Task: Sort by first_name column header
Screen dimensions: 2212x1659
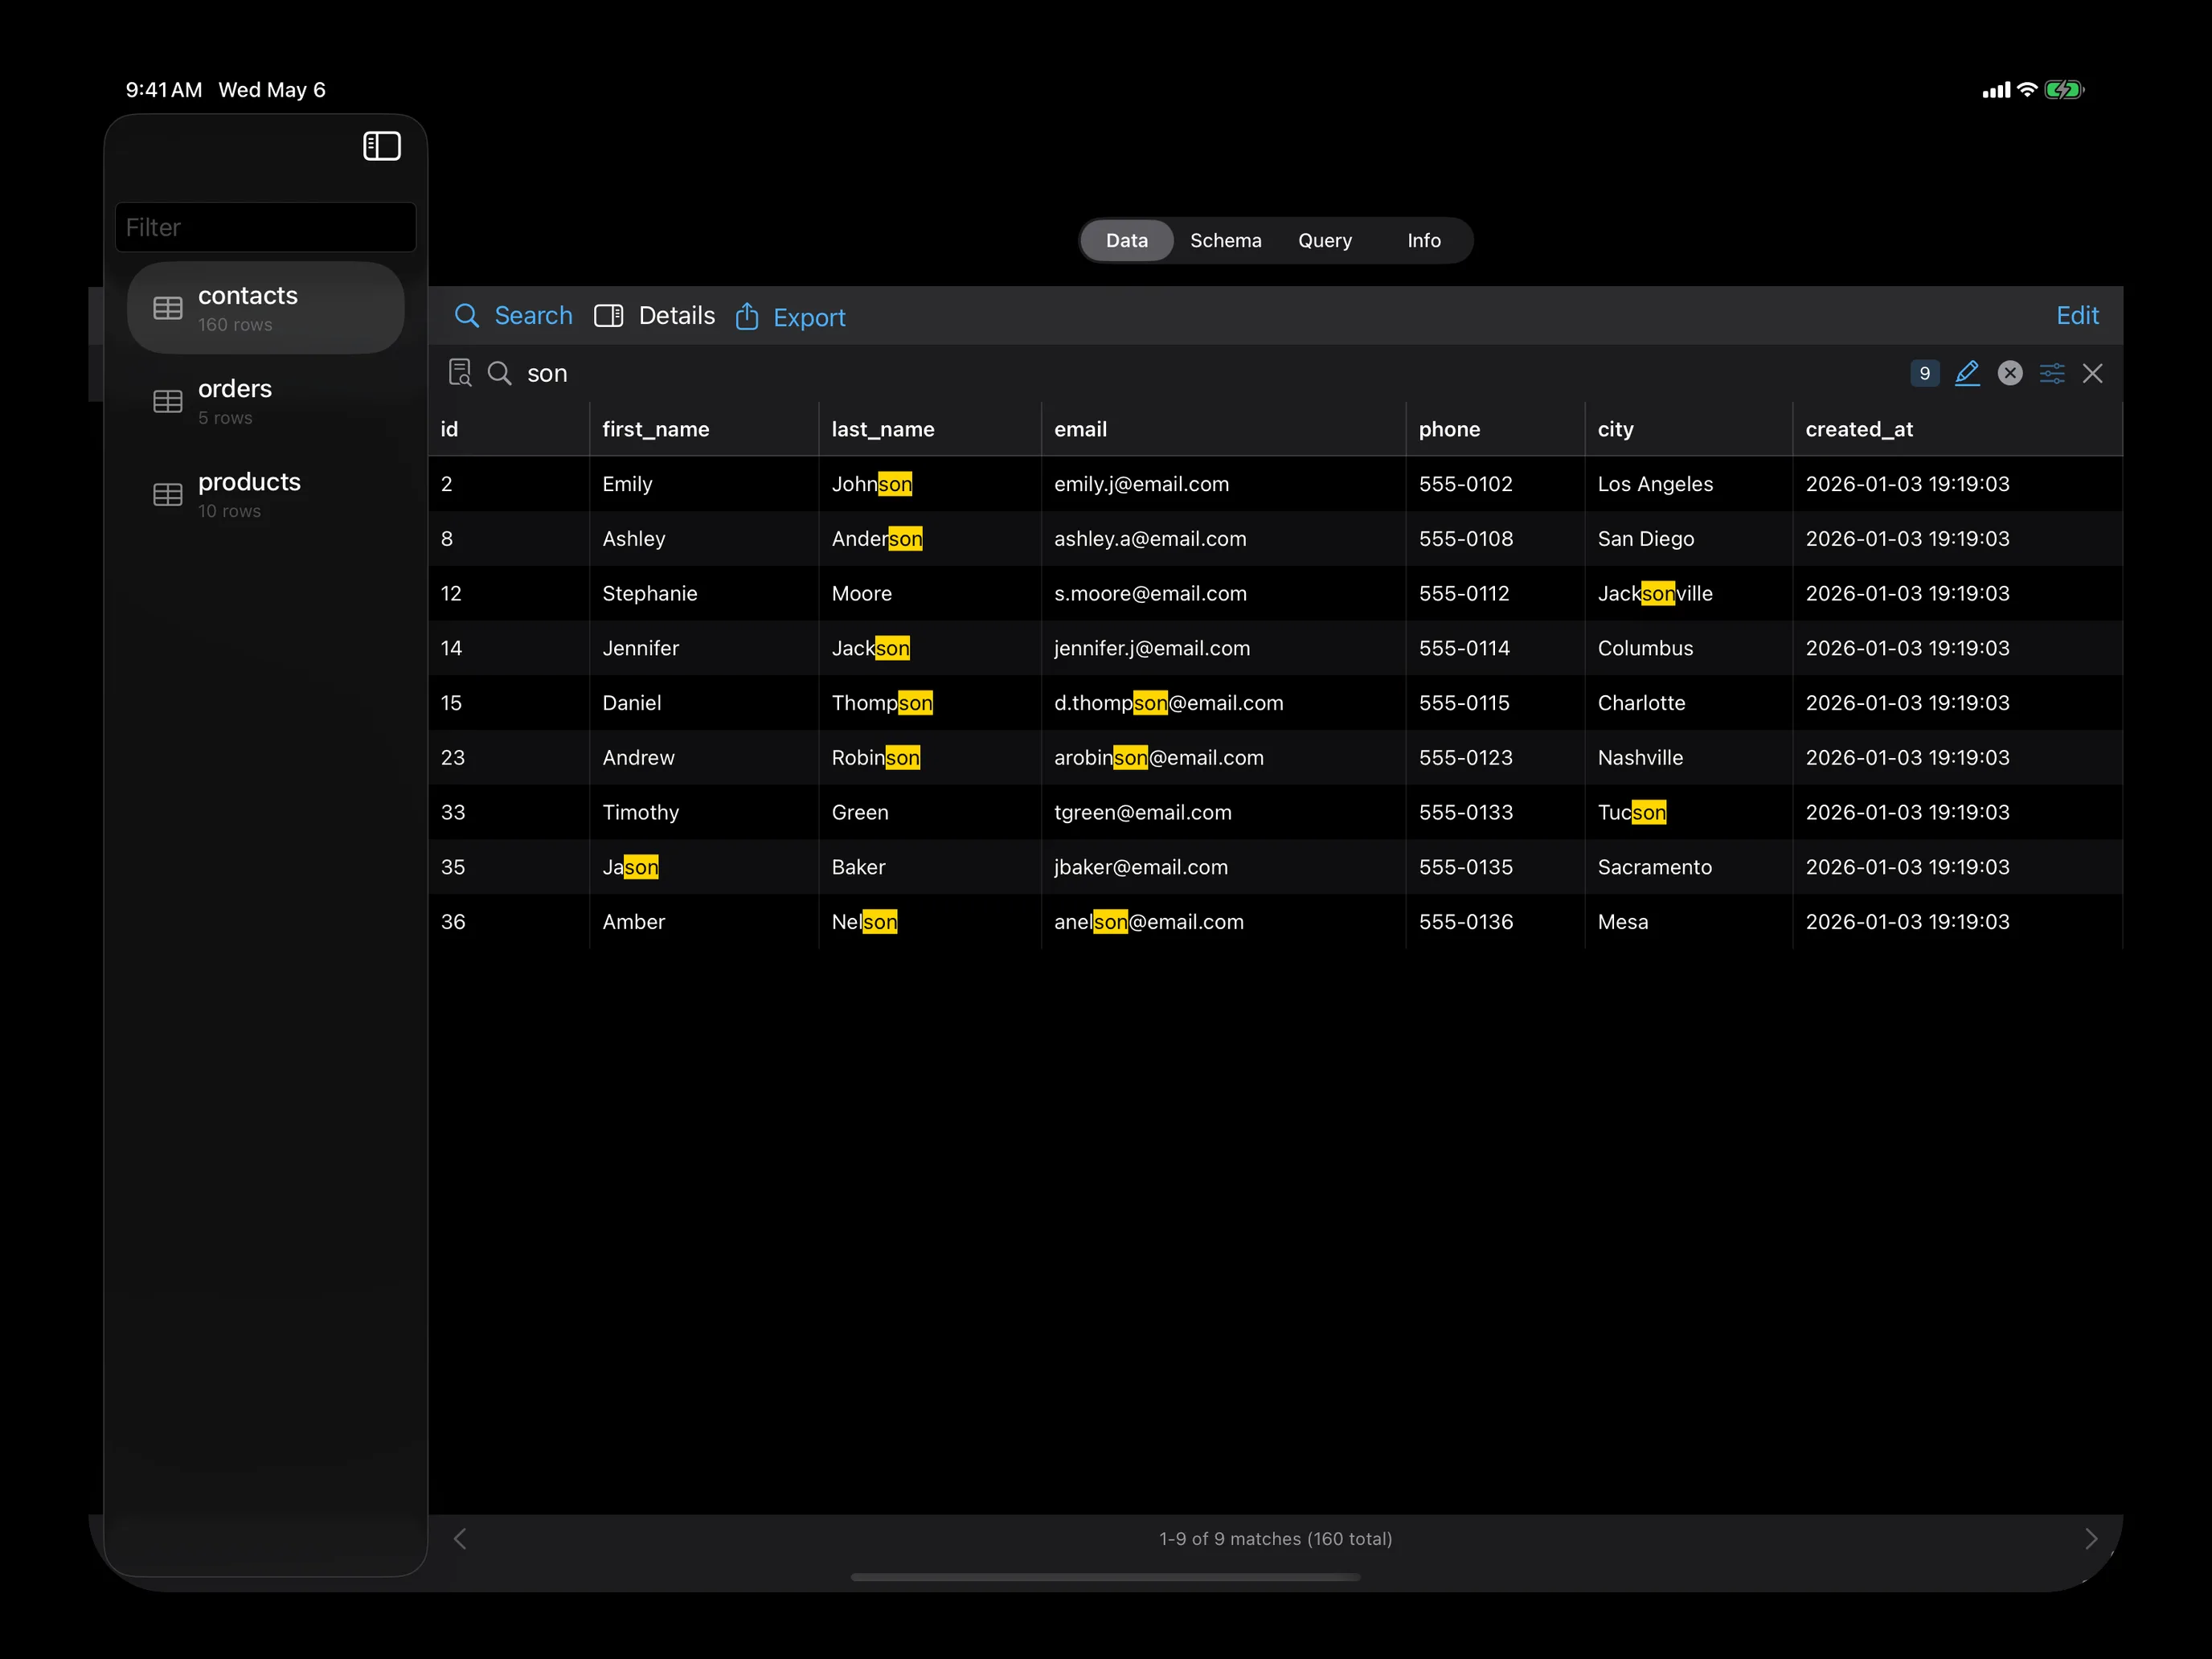Action: coord(704,429)
